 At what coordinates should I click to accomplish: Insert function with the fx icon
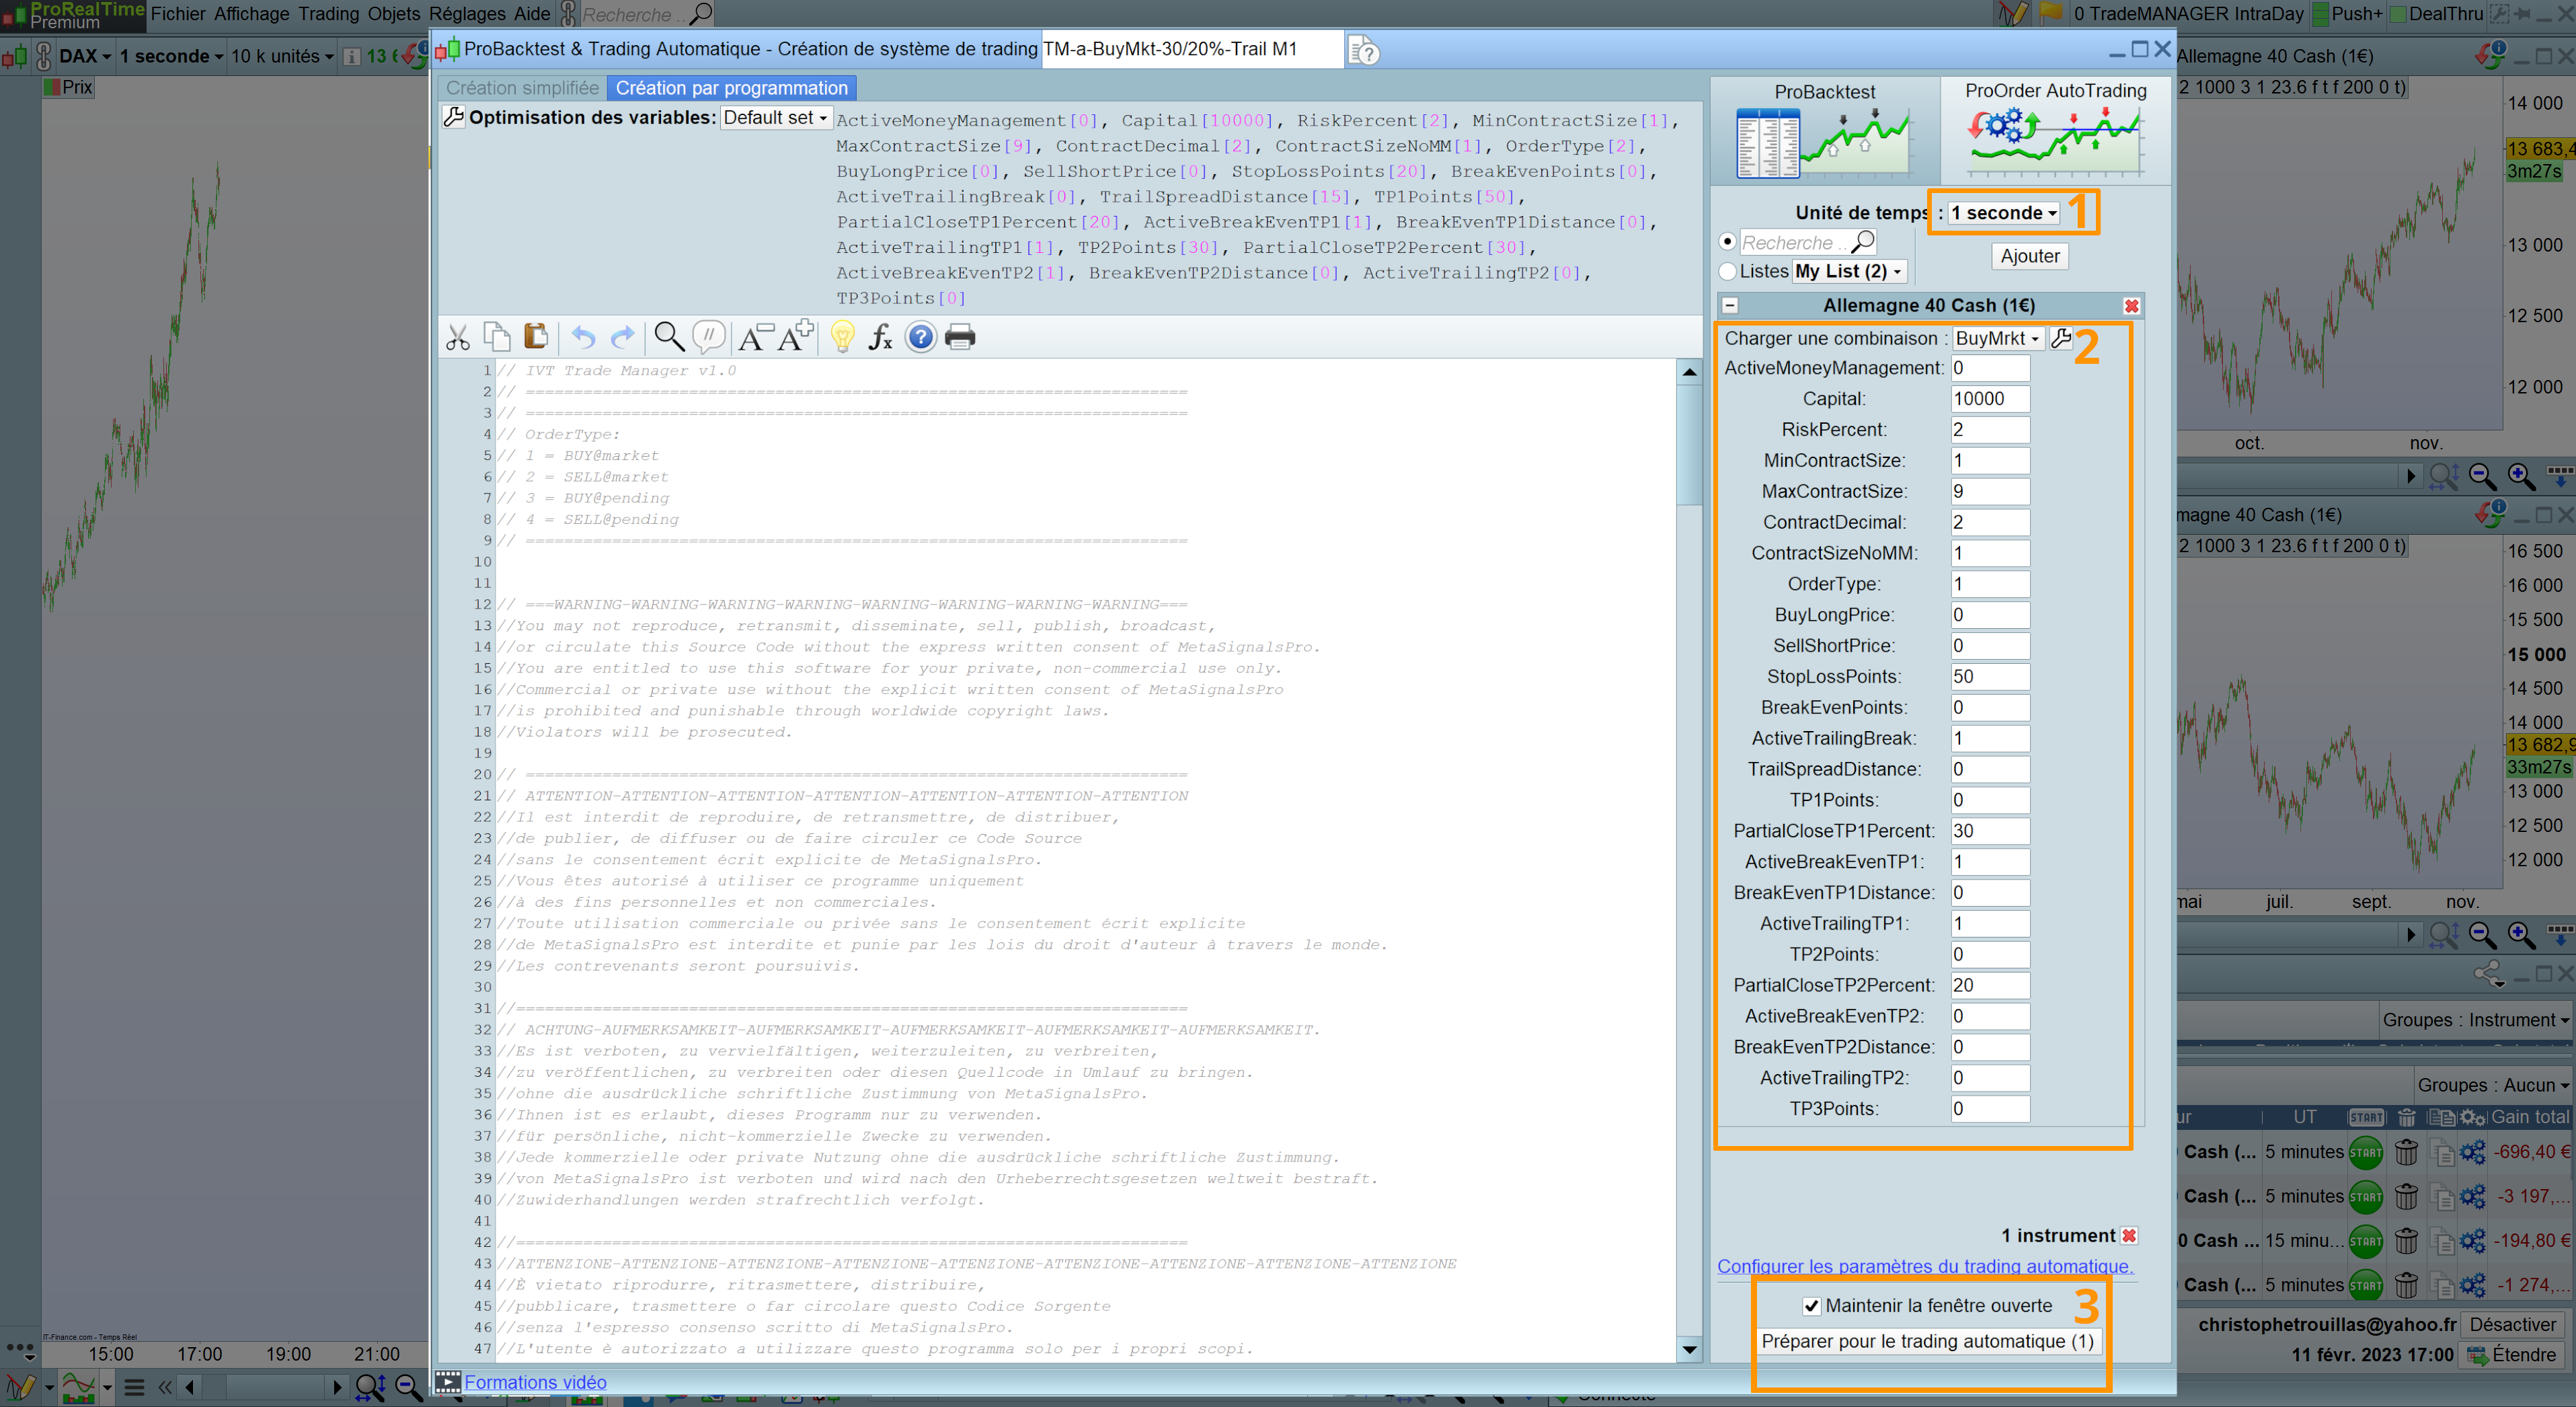pos(880,337)
